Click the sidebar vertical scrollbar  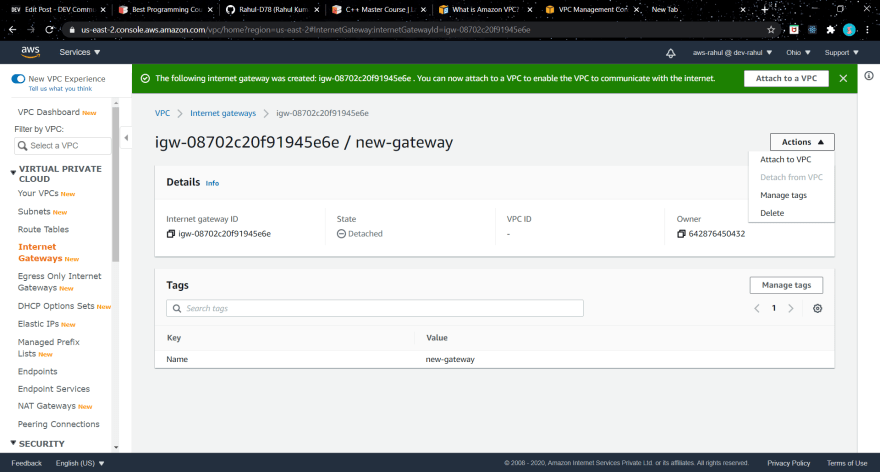pyautogui.click(x=116, y=184)
